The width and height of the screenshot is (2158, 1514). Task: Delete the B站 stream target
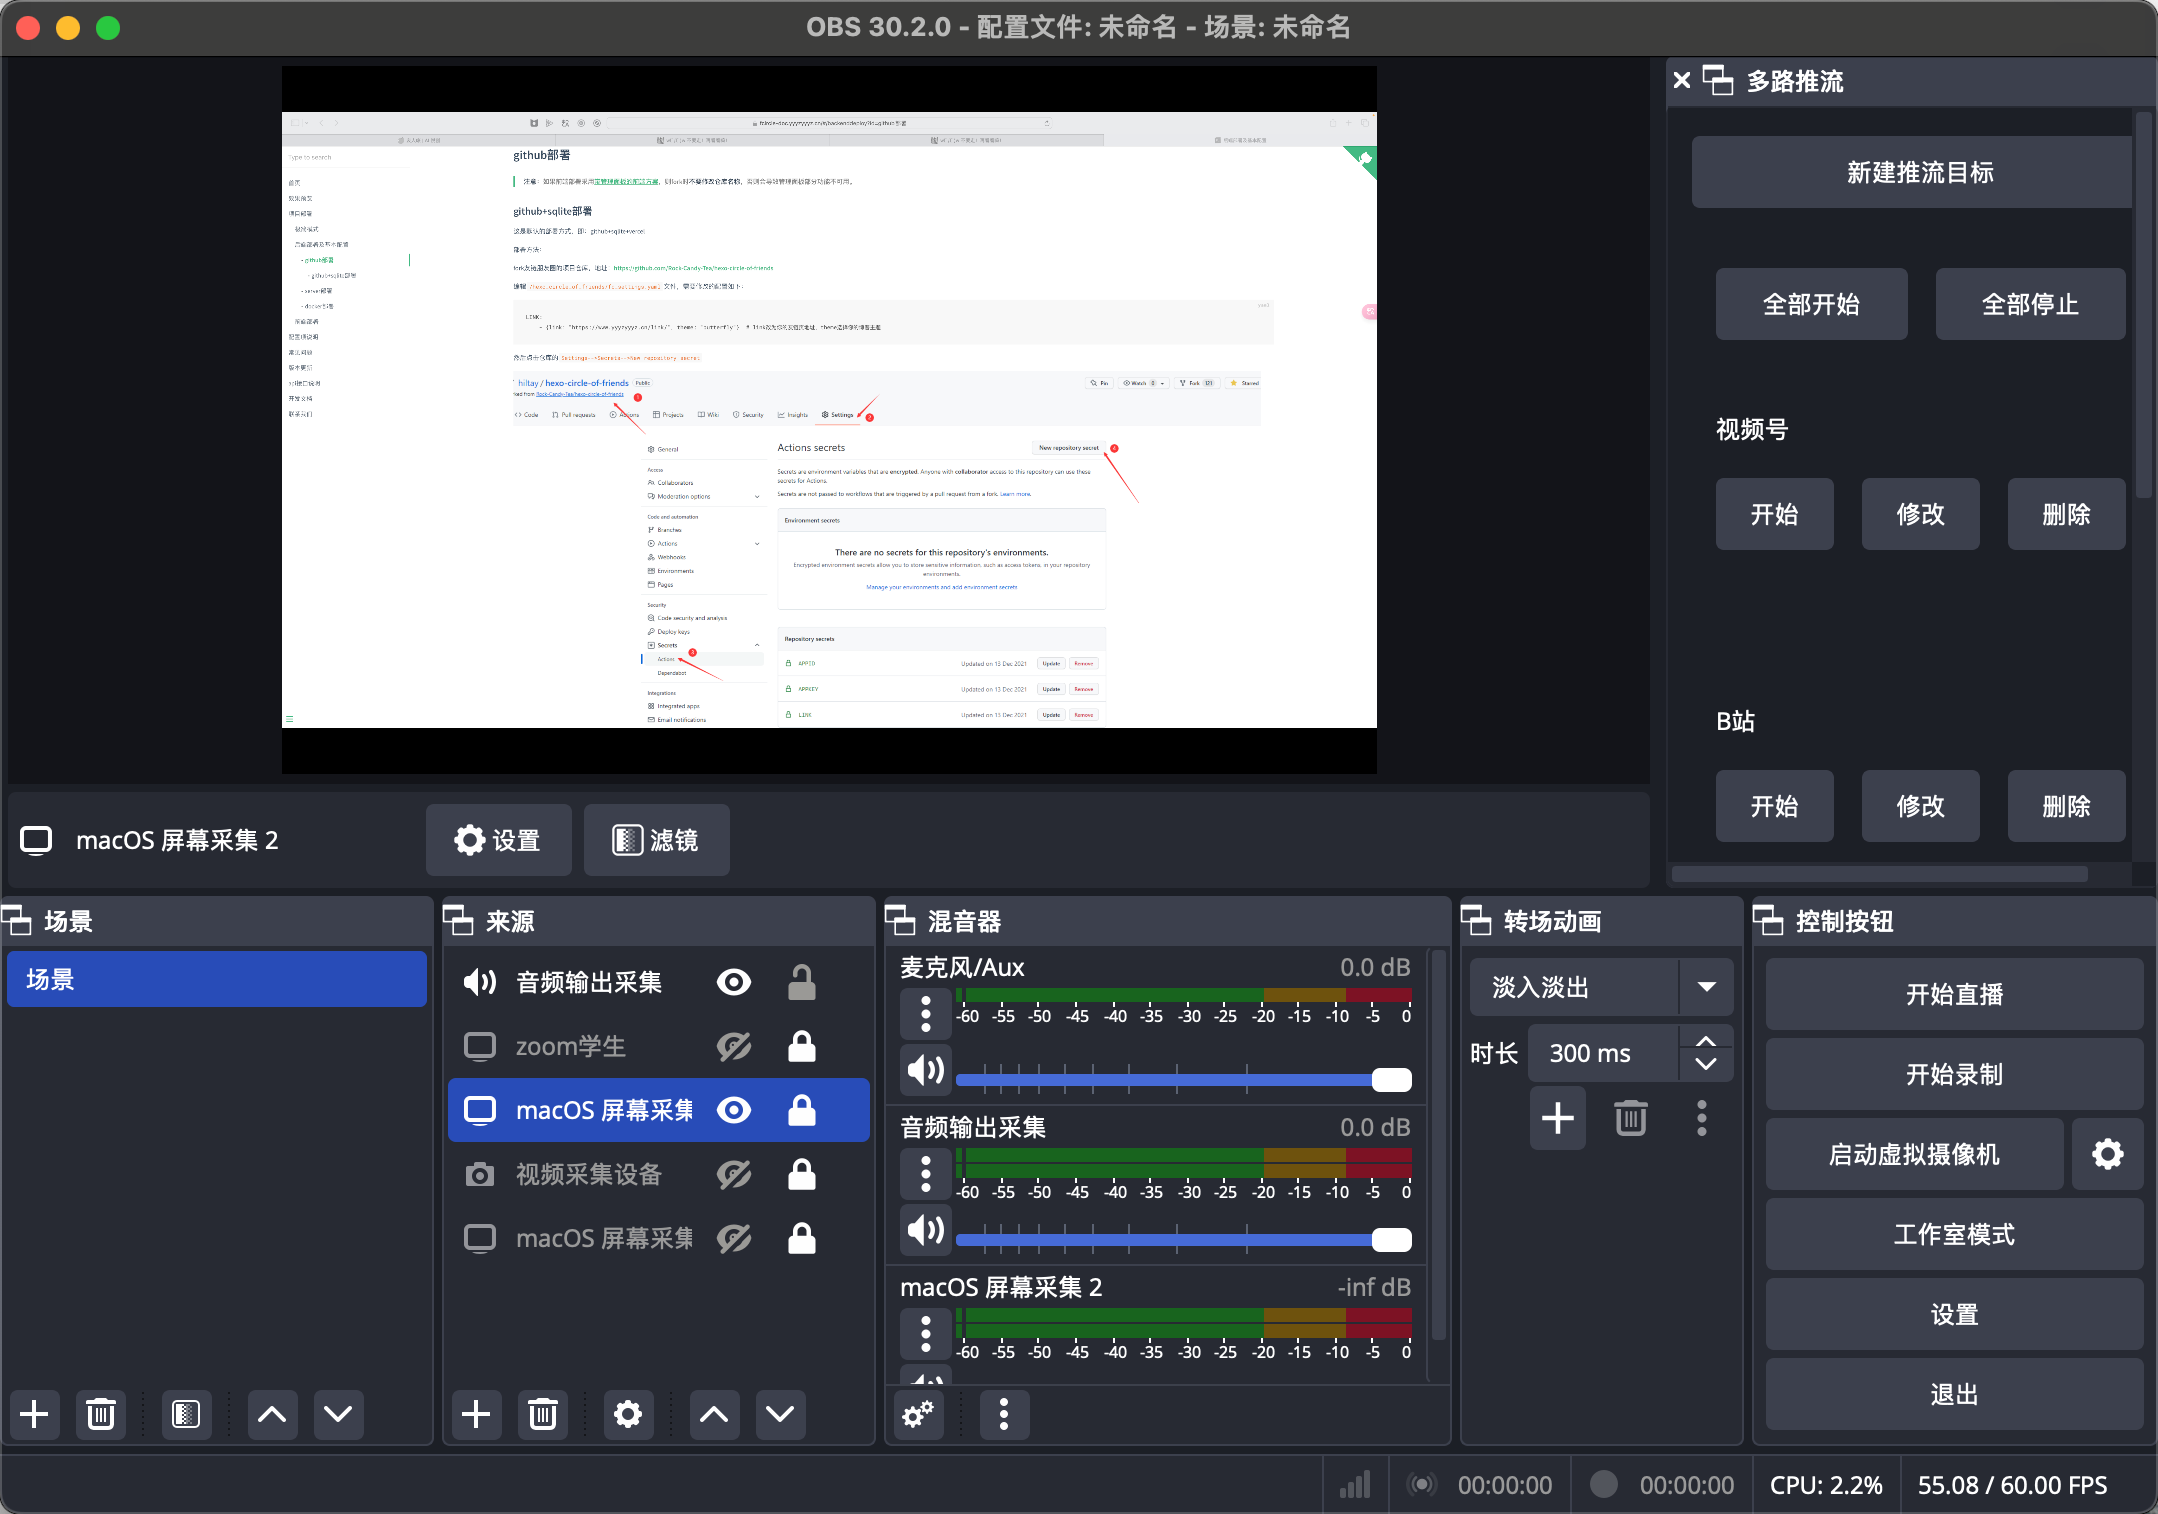click(x=2066, y=806)
